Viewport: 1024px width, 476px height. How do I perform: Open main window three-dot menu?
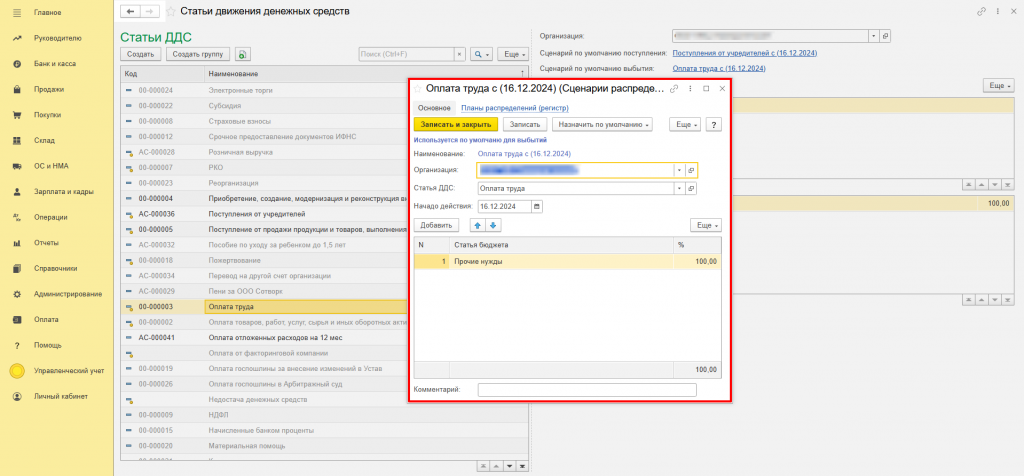[x=998, y=11]
